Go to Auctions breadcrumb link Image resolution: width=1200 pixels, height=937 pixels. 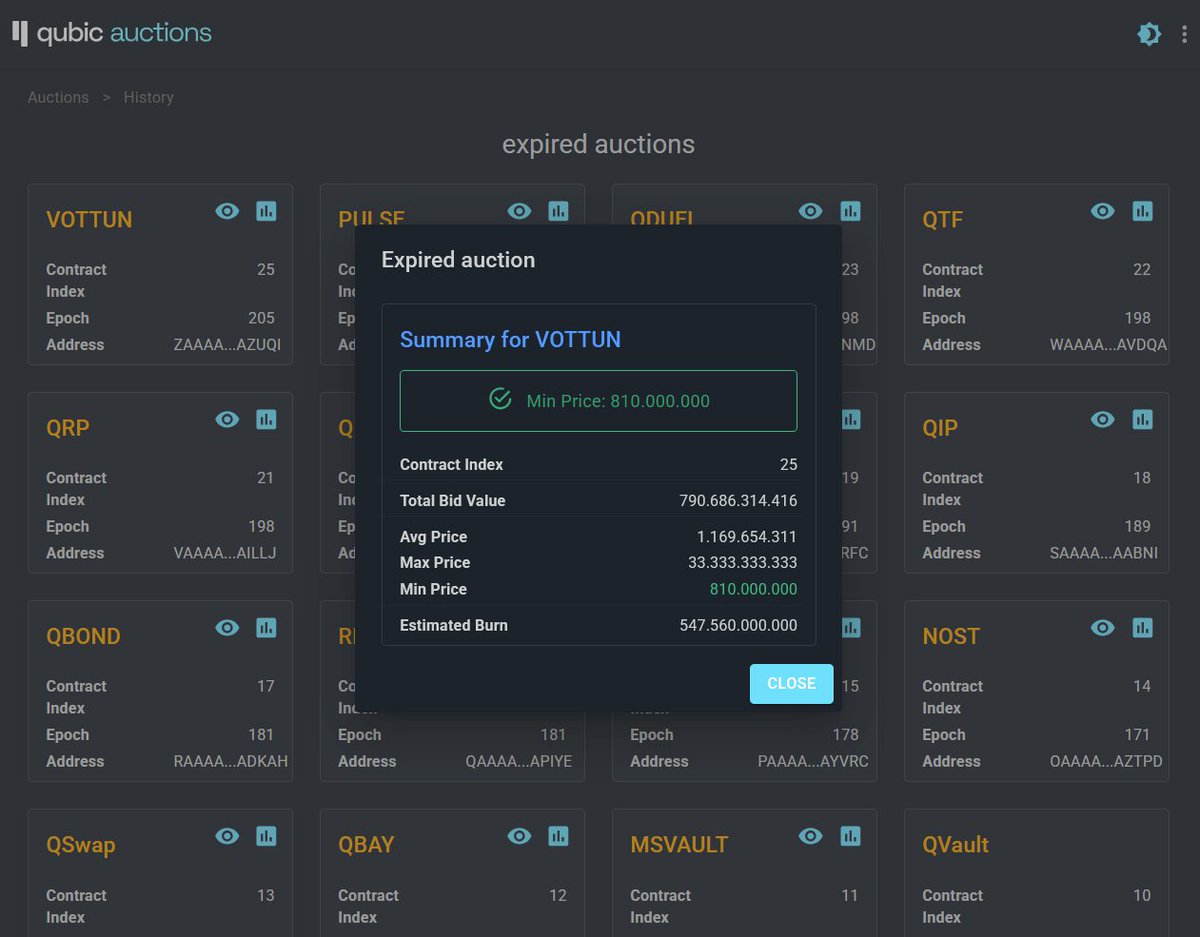pos(58,97)
